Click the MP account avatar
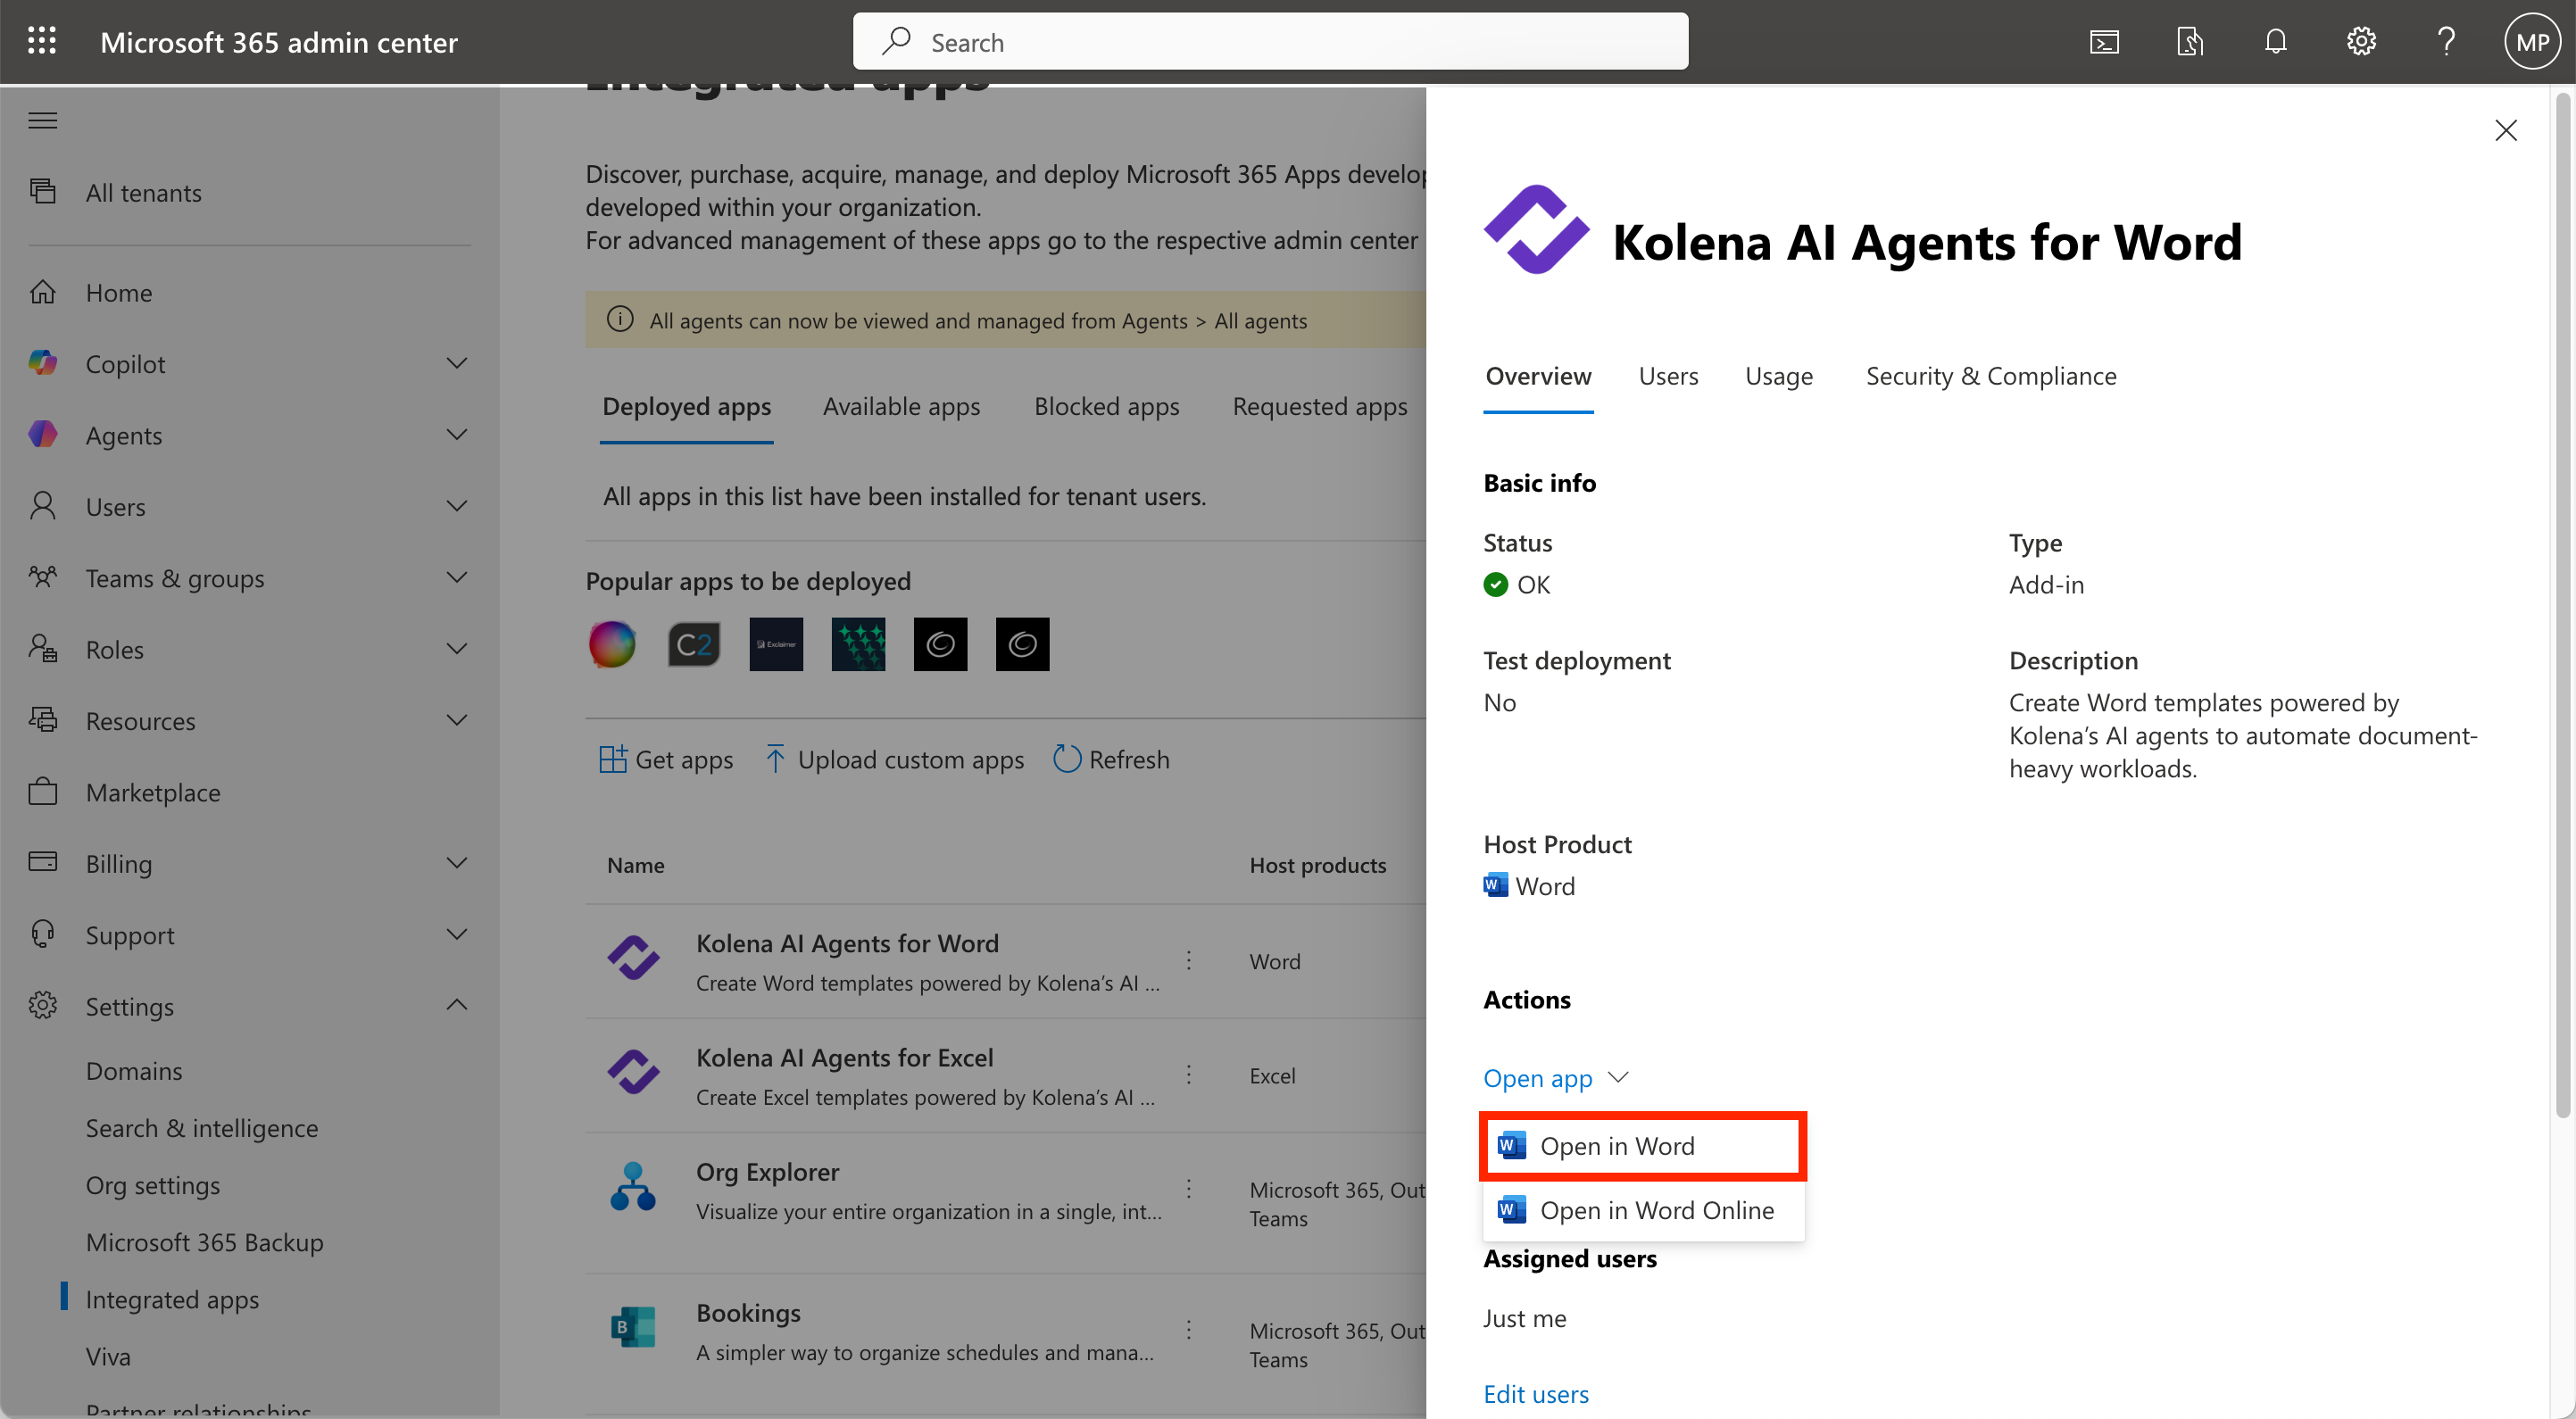Screen dimensions: 2576x1419 [2532, 42]
